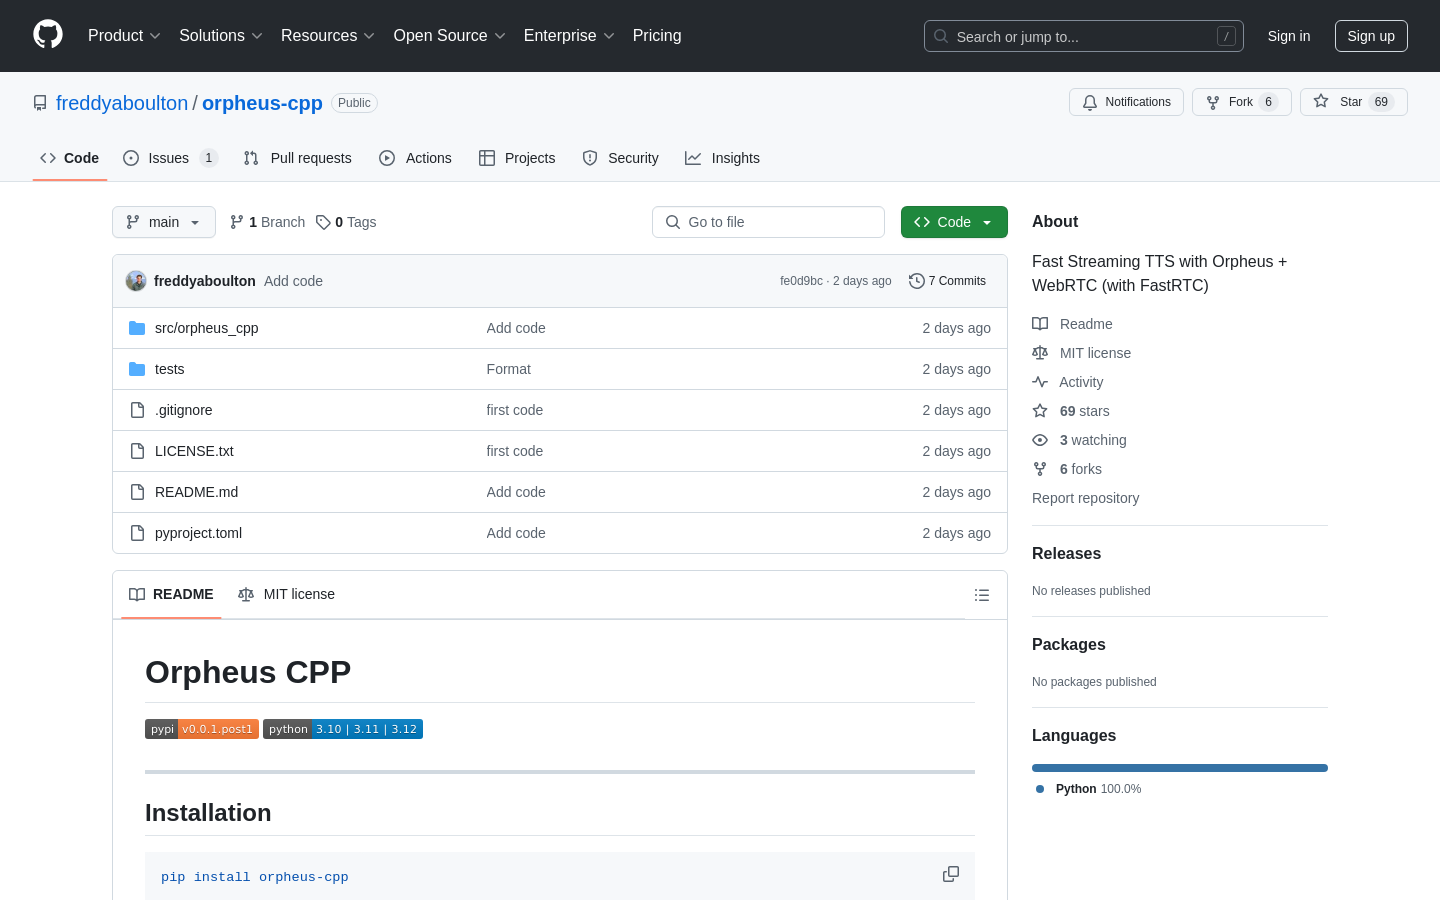Open the GitHub home logo
The image size is (1440, 900).
[x=48, y=35]
